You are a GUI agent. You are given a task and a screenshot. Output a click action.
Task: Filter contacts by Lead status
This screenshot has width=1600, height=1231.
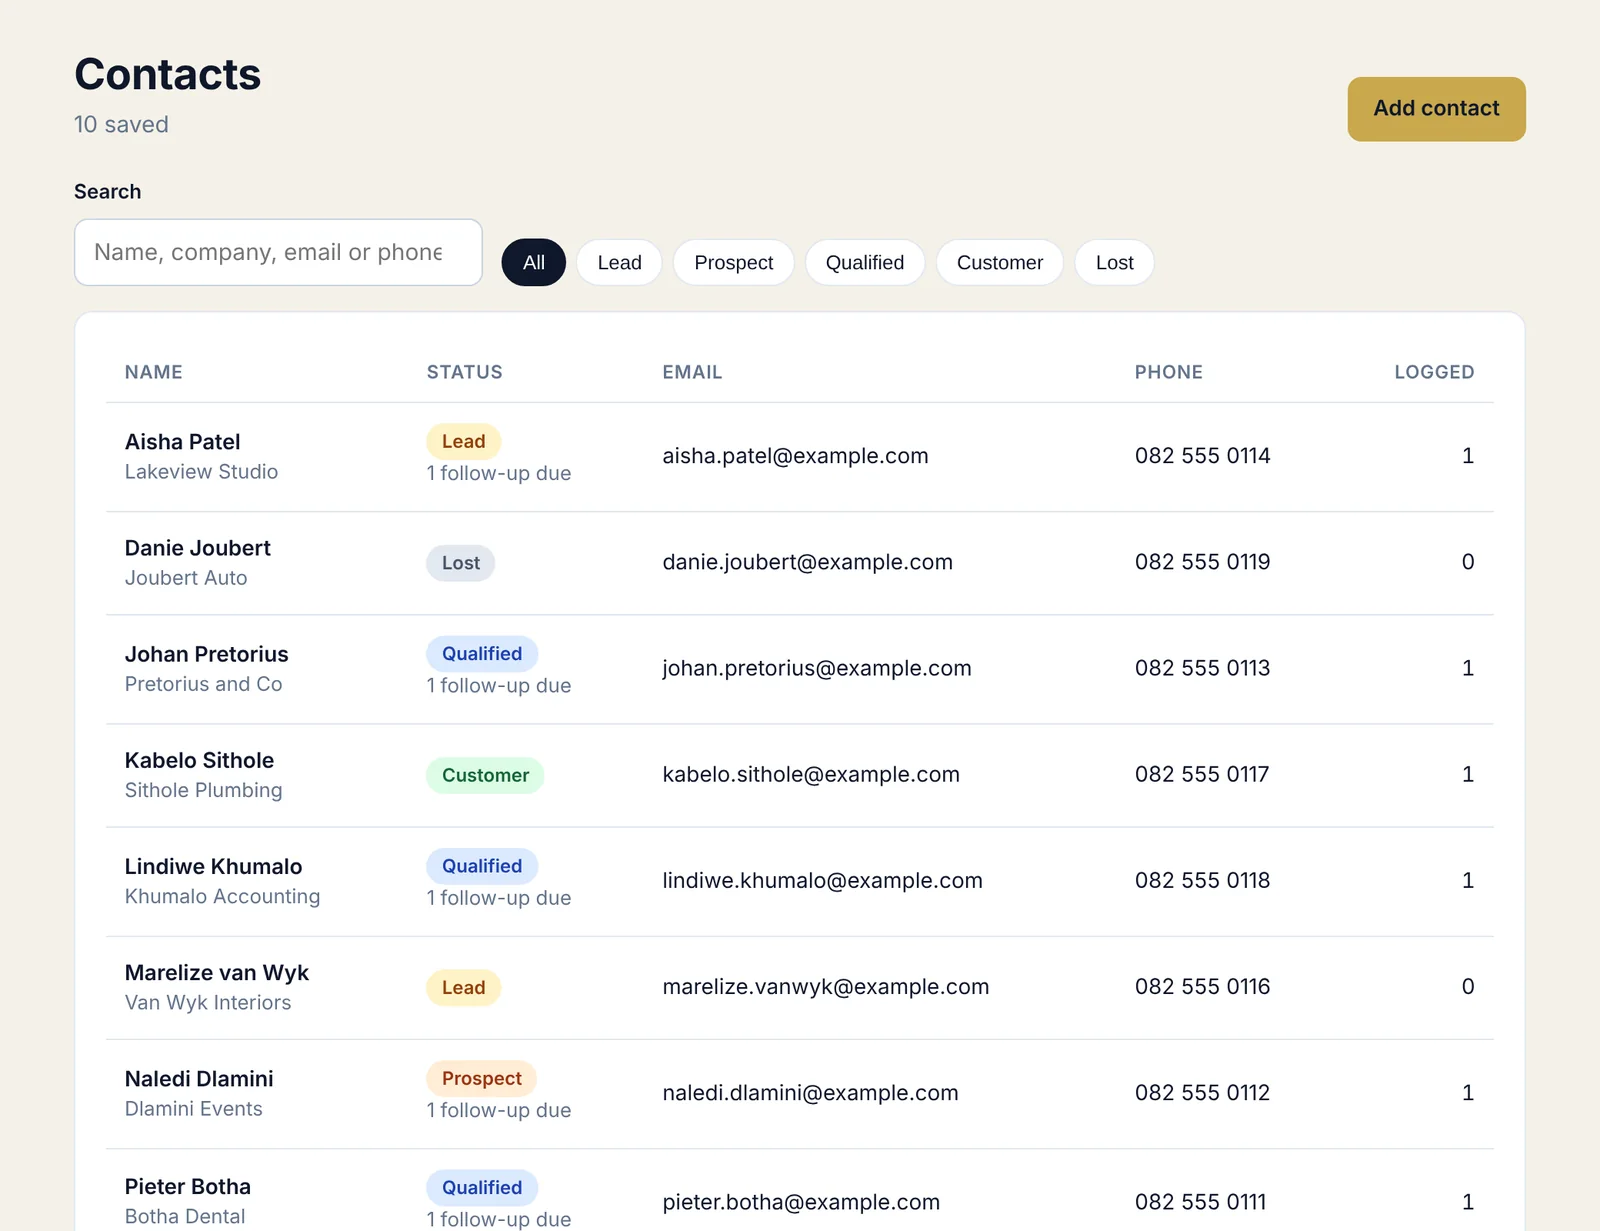click(619, 262)
